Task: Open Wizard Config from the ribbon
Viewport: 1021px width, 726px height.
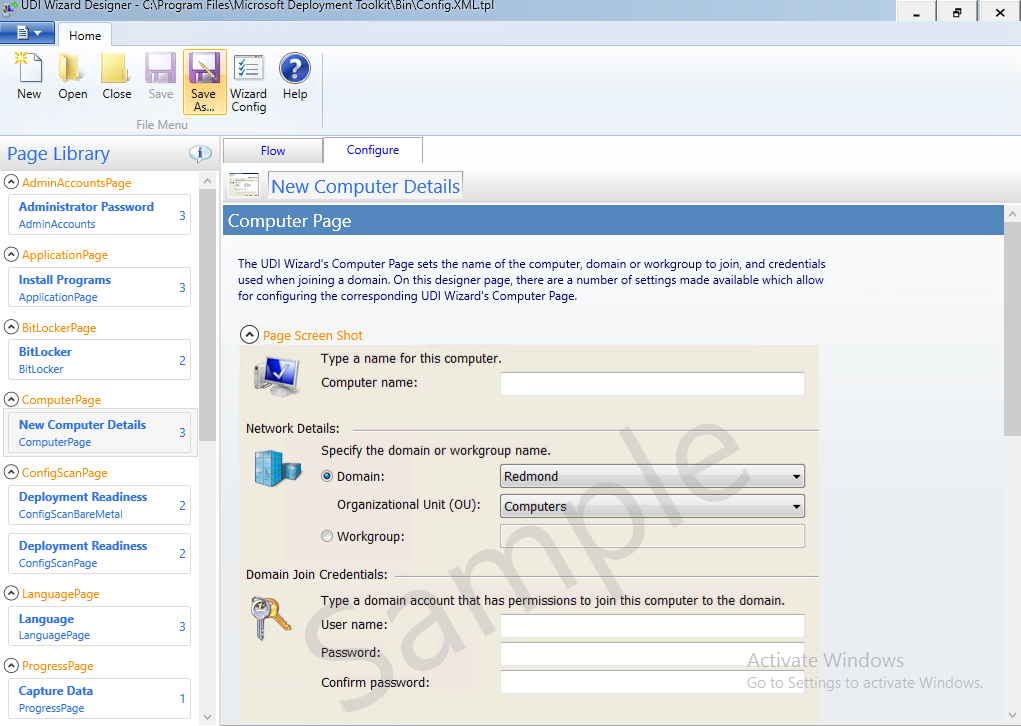Action: [x=248, y=83]
